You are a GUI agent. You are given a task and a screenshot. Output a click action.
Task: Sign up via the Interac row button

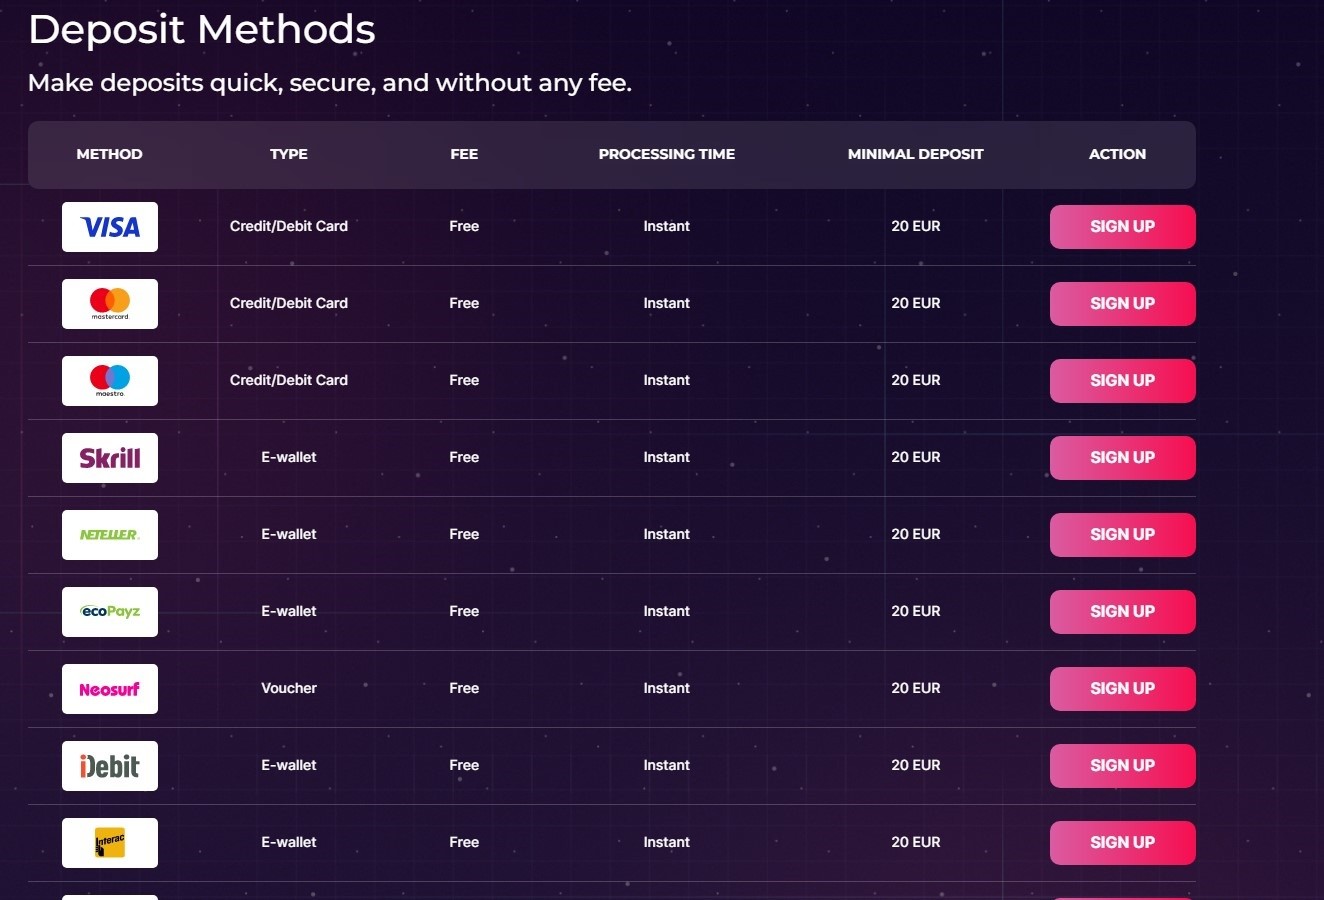pos(1122,843)
